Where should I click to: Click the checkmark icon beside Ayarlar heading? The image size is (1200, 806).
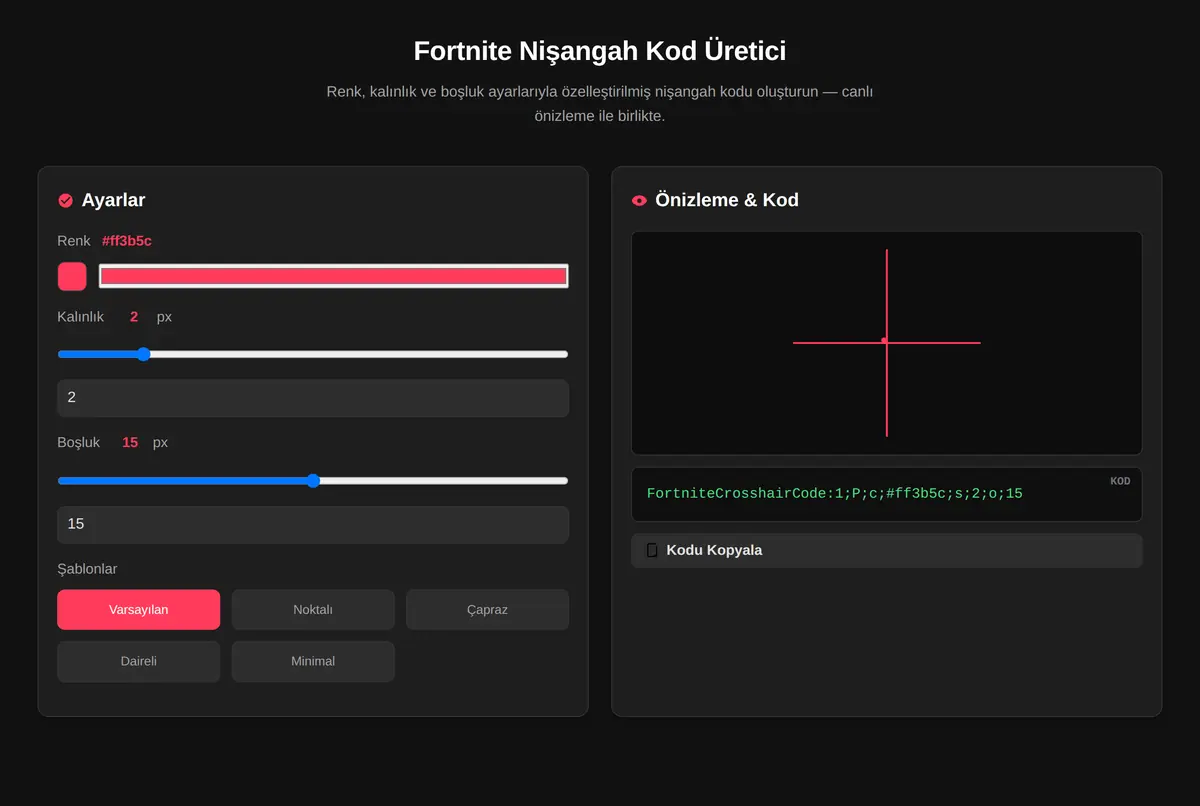click(66, 200)
